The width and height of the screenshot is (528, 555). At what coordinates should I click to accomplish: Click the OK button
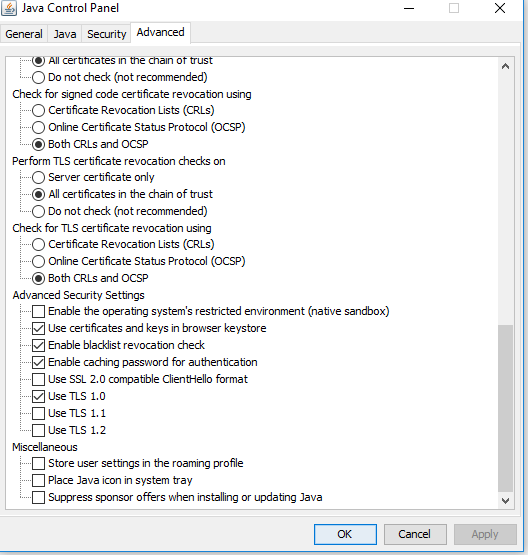345,534
